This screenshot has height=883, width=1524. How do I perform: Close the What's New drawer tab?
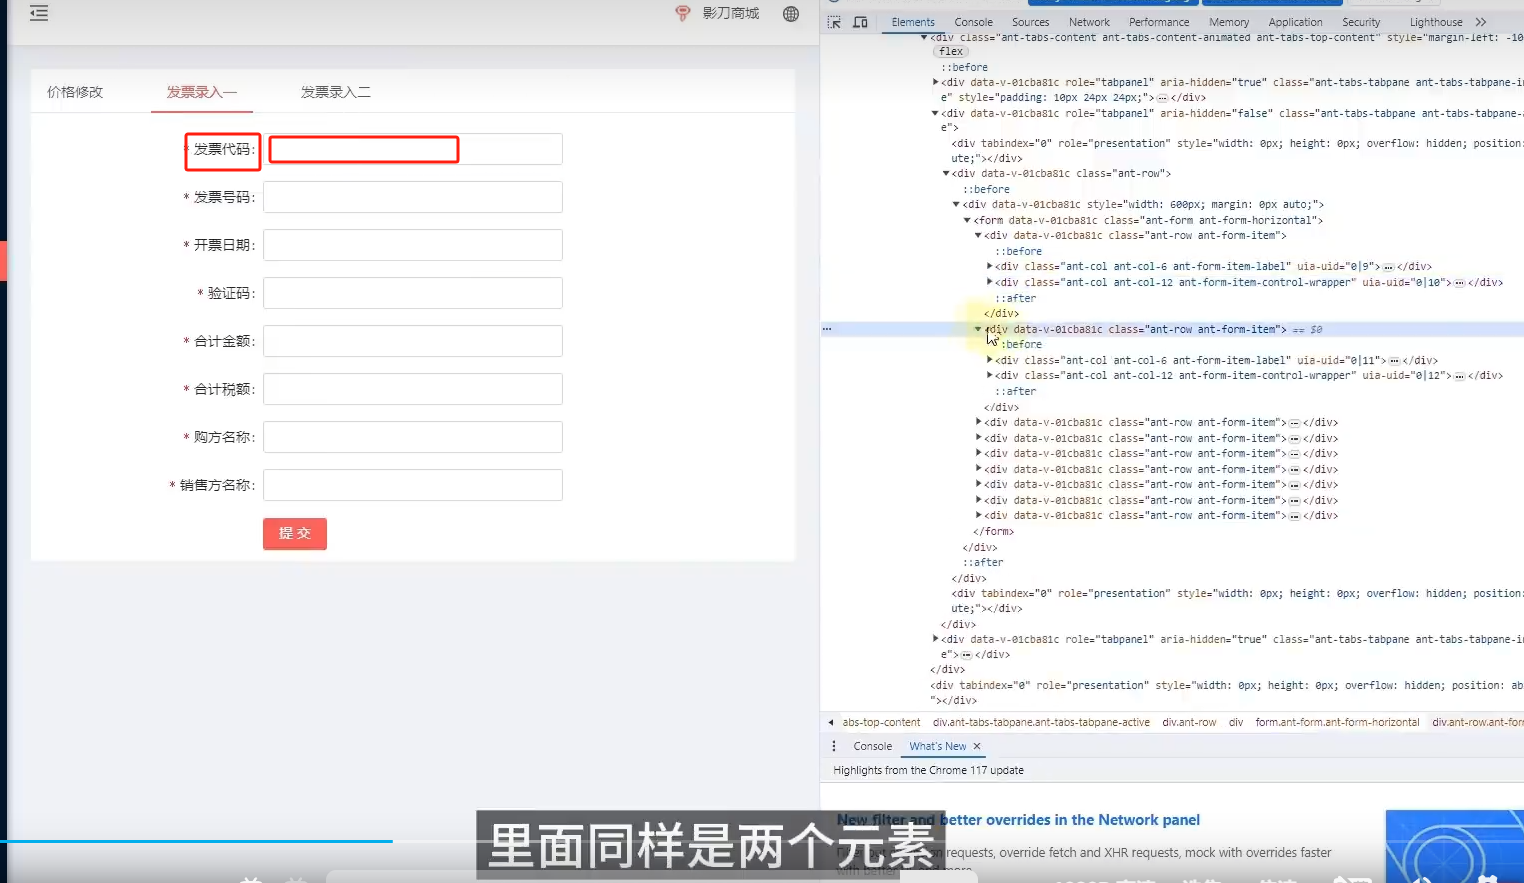point(977,746)
